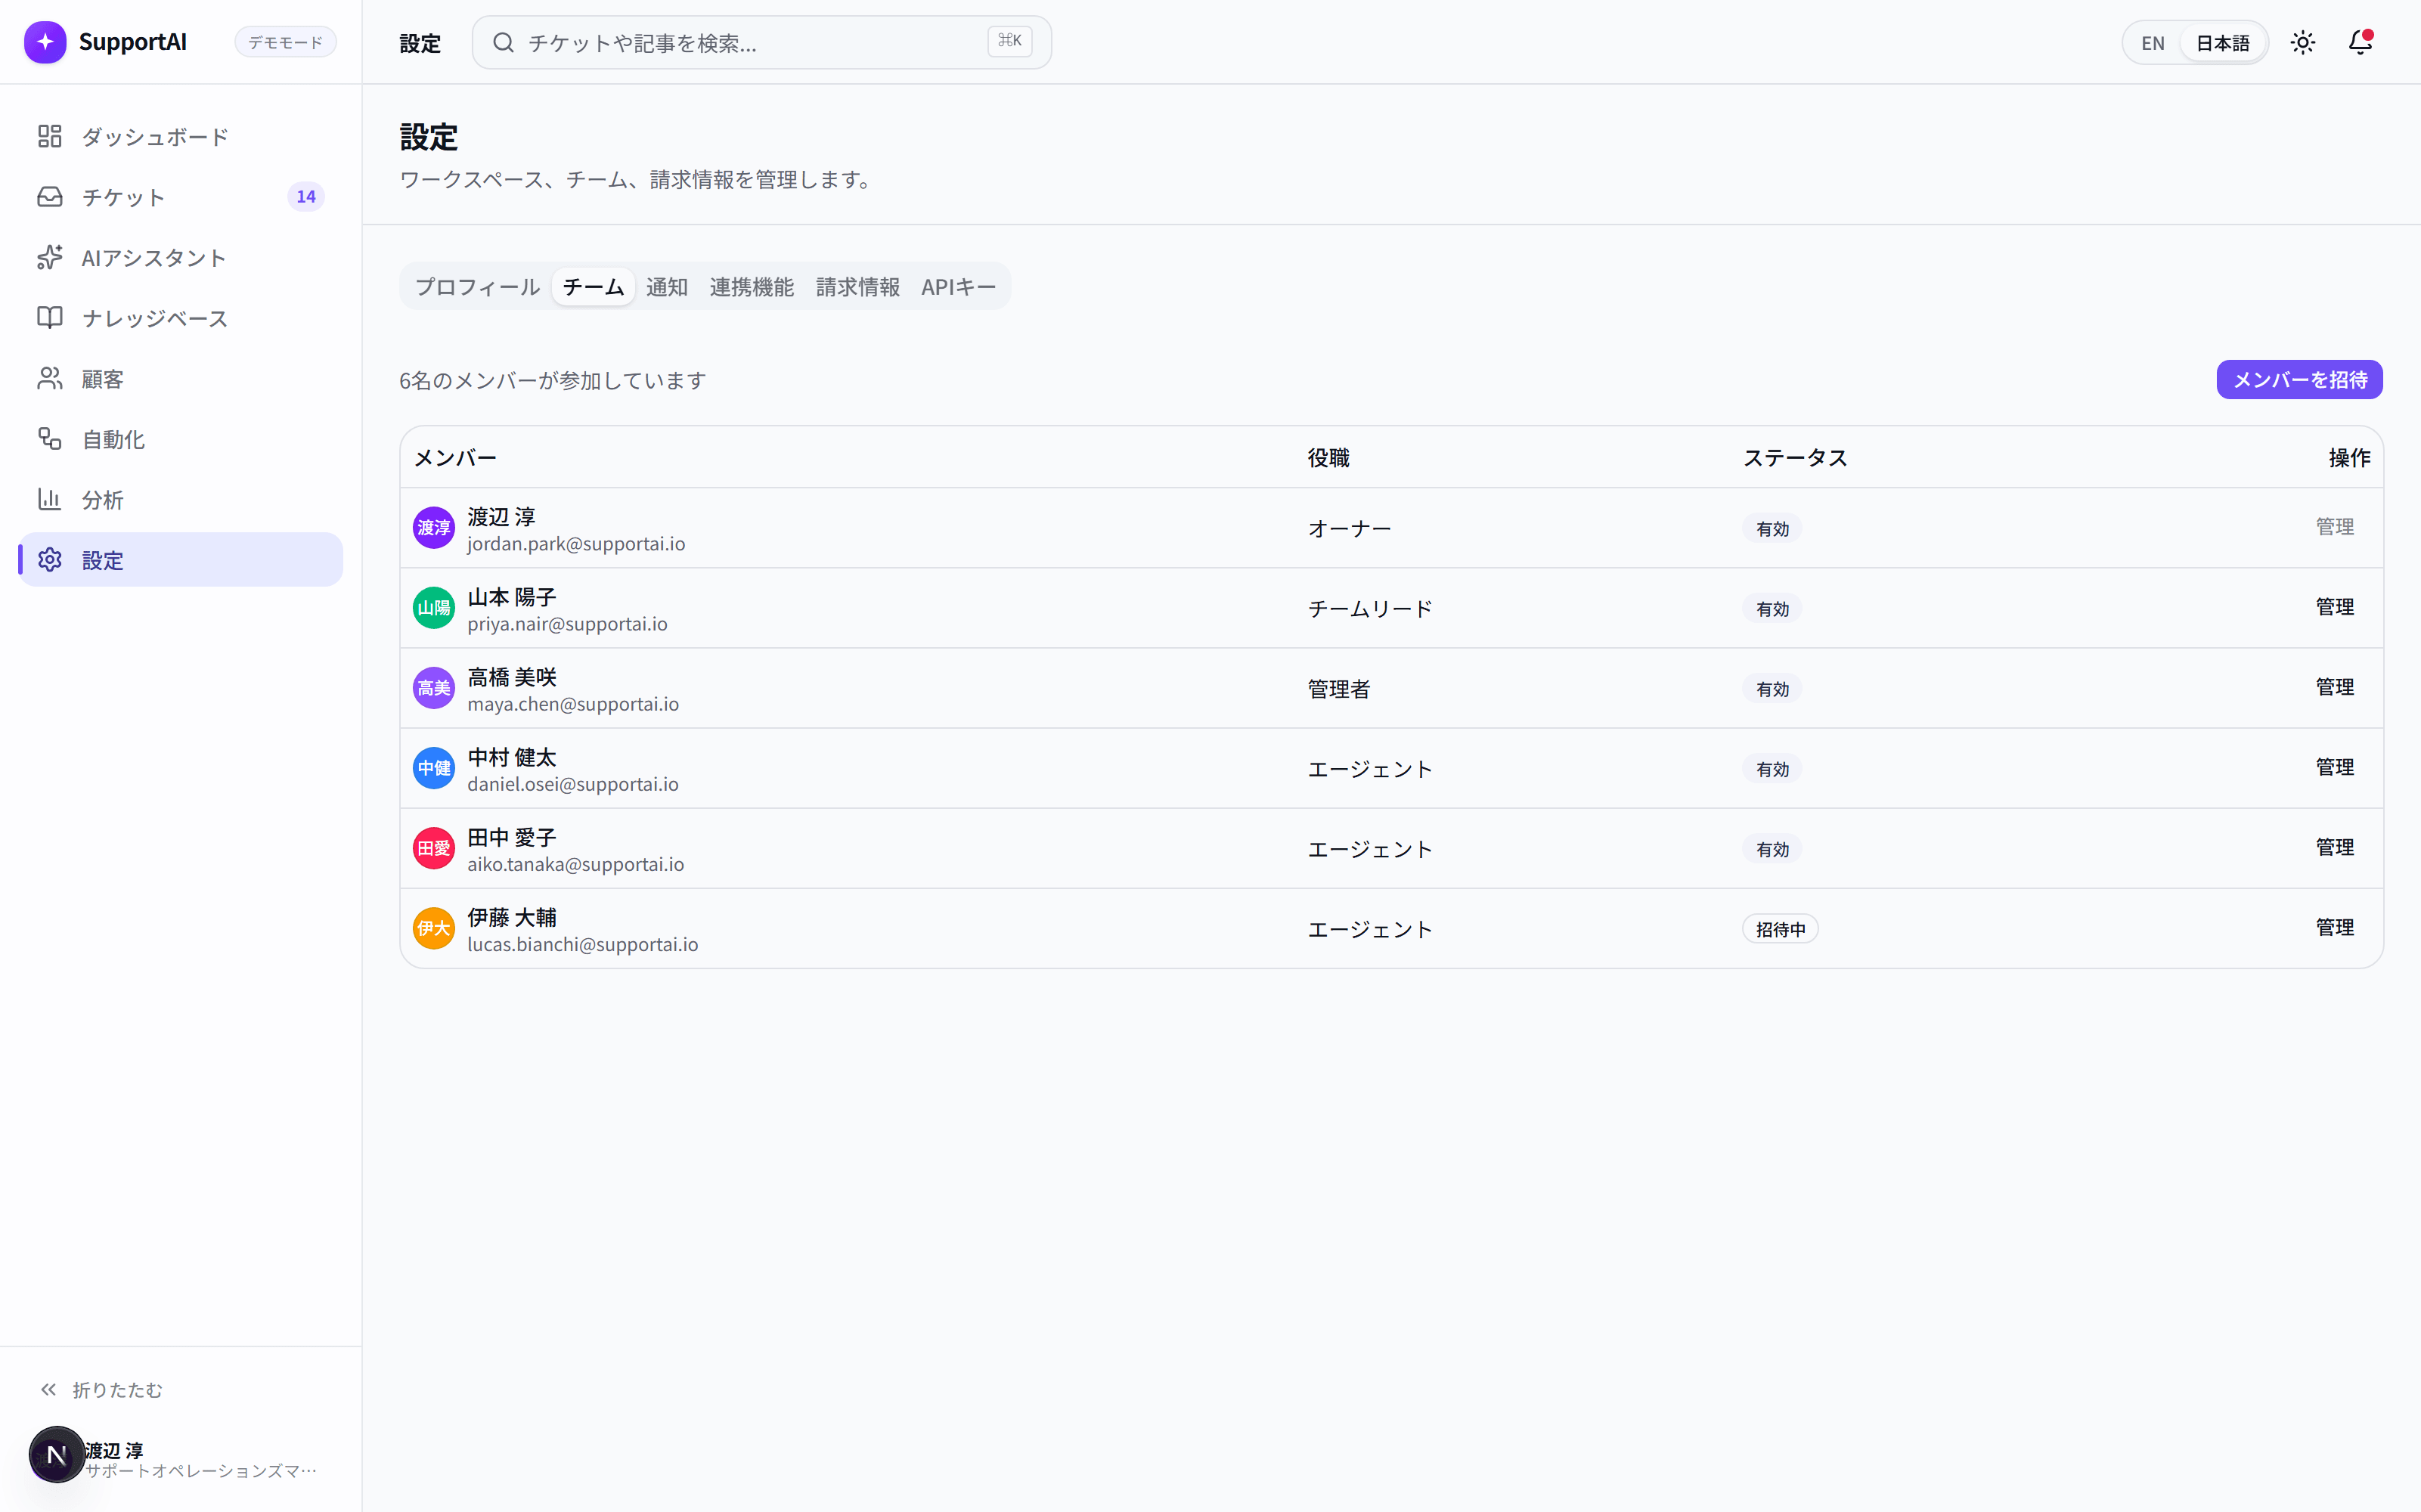Click the 山本 陽子 green avatar
This screenshot has height=1512, width=2421.
tap(434, 608)
